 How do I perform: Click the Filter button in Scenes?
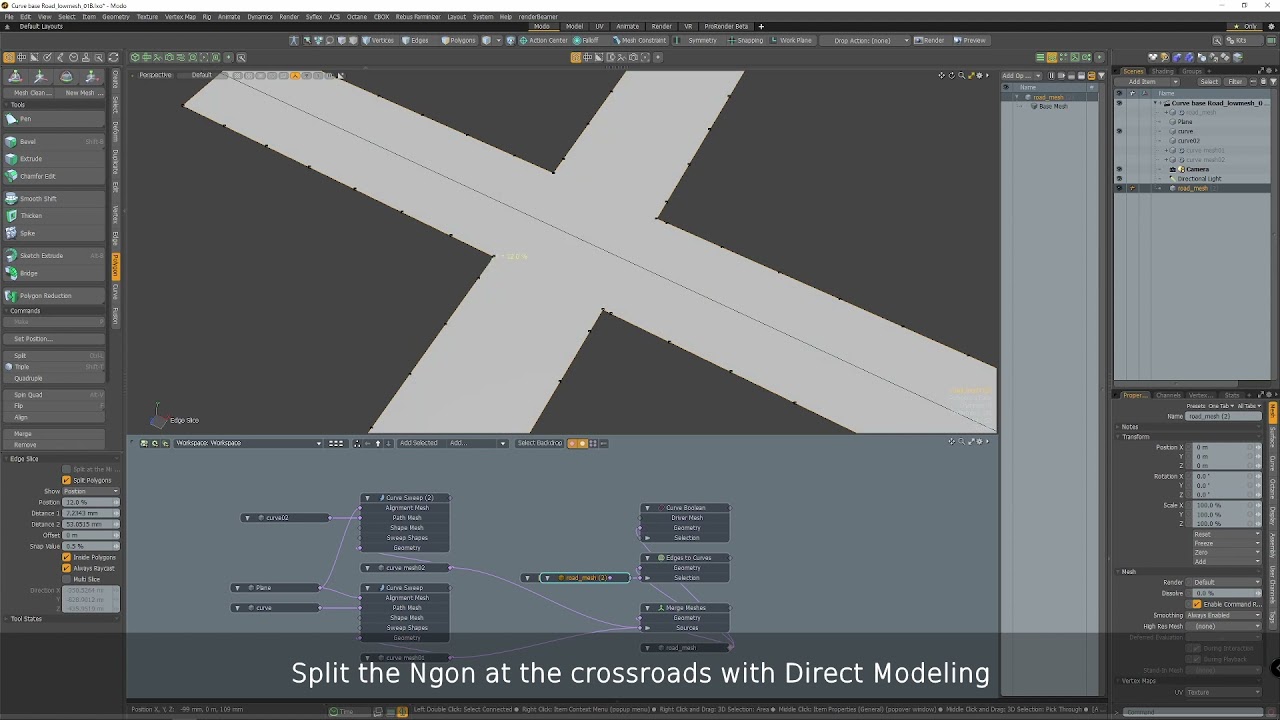coord(1235,82)
